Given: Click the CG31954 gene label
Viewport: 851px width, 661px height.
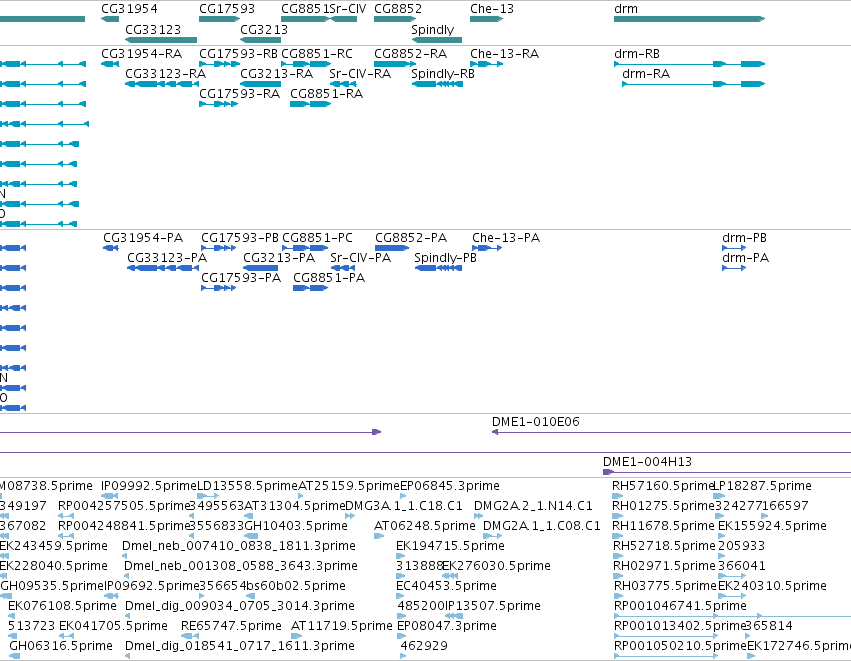Looking at the screenshot, I should [x=129, y=9].
